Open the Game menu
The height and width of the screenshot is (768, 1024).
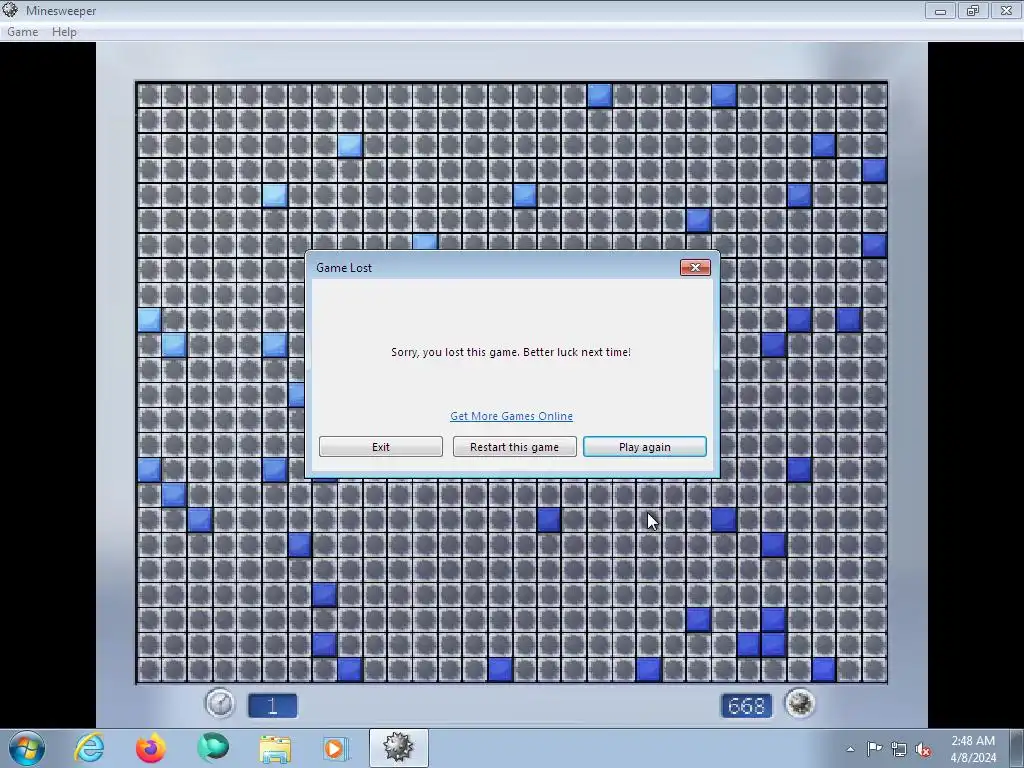22,31
